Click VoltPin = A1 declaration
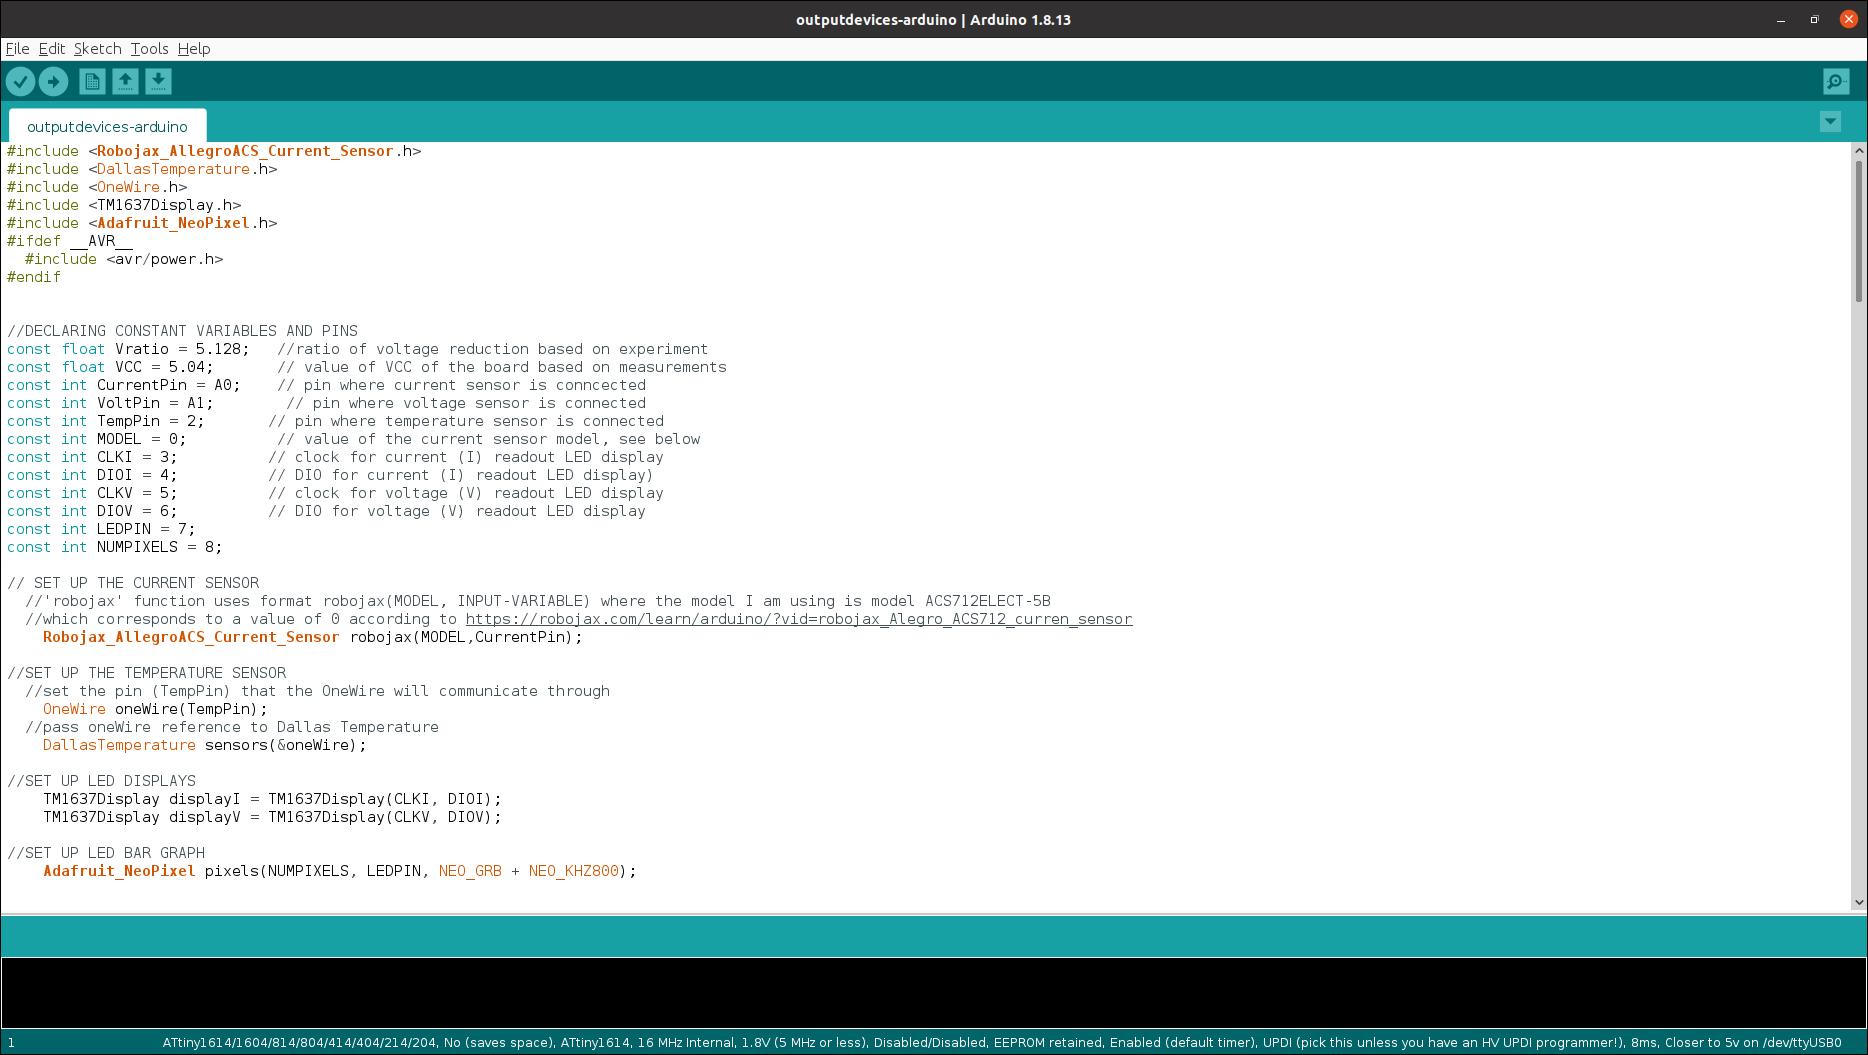 click(110, 403)
